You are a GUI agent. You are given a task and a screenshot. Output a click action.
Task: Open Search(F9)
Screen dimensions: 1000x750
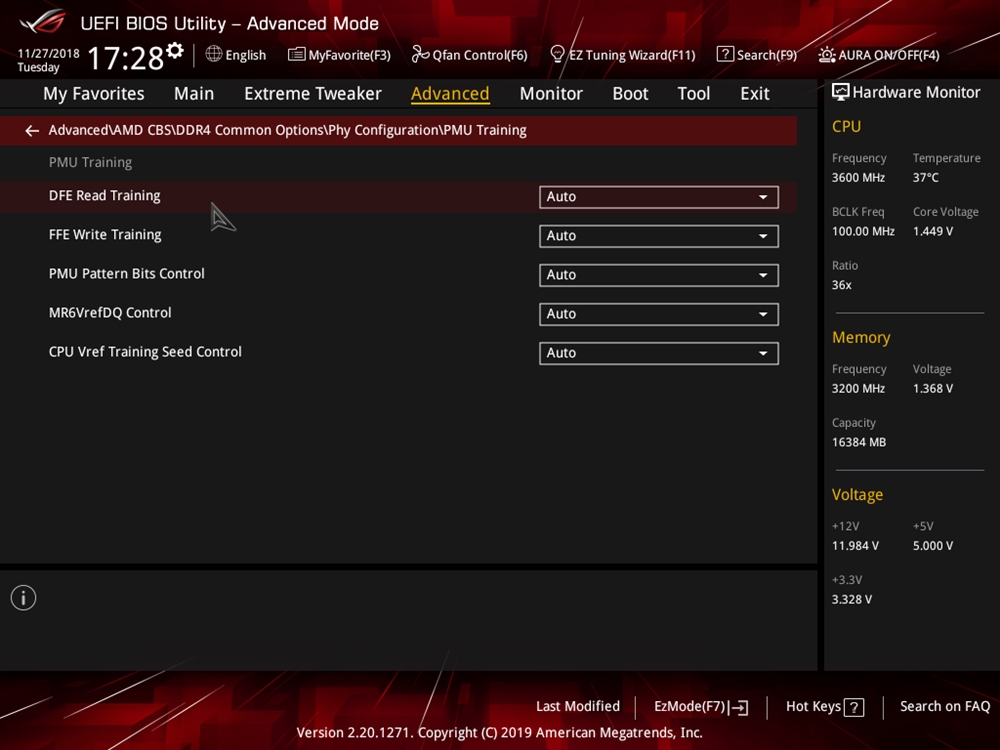(757, 55)
